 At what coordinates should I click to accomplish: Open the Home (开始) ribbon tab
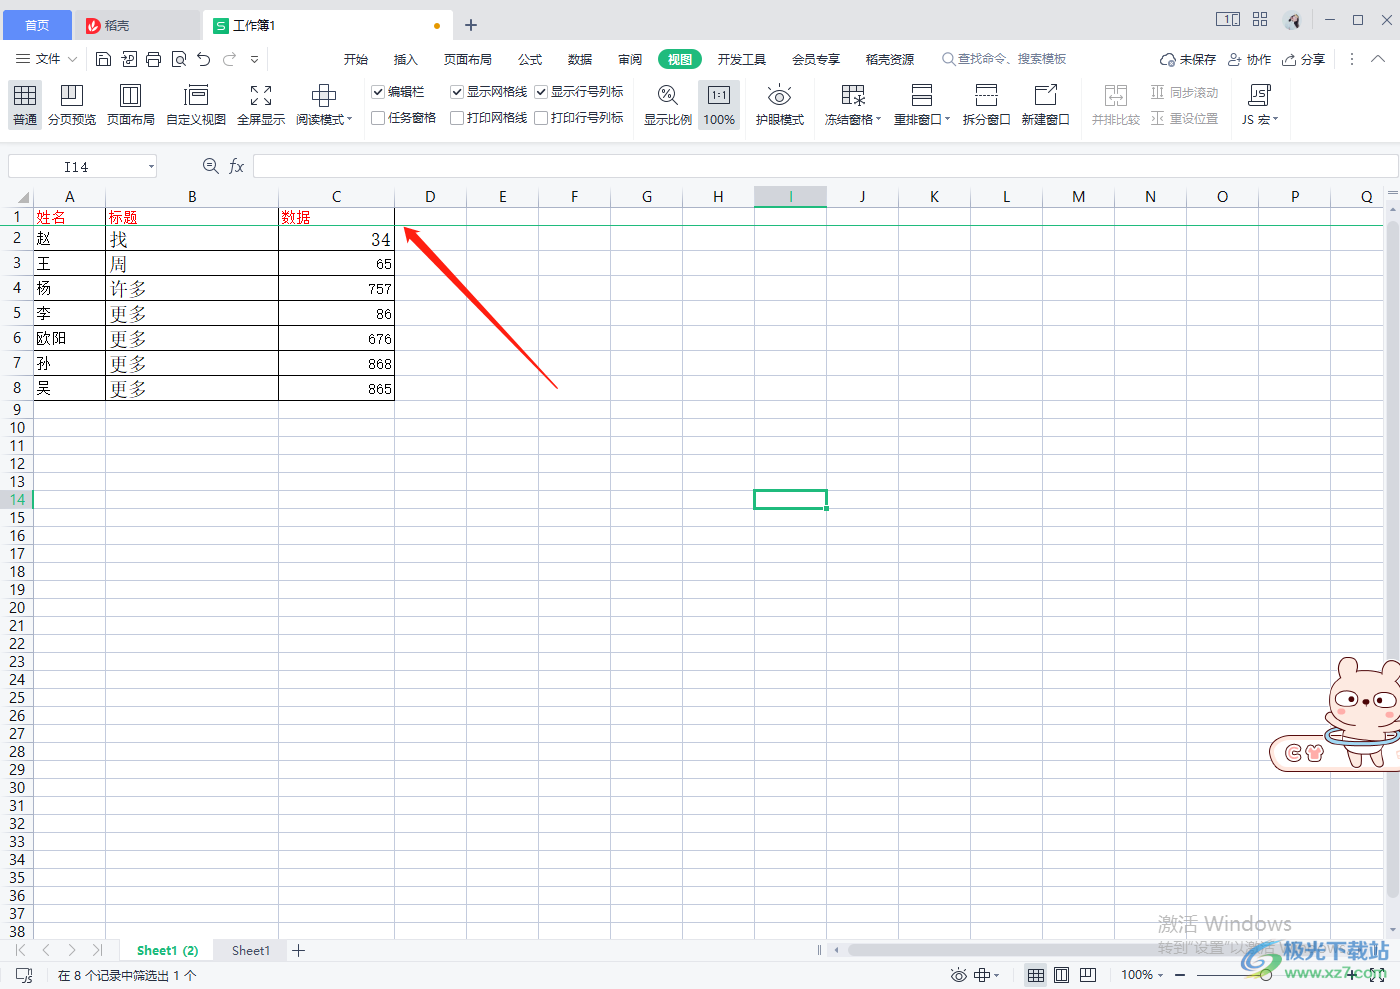(356, 60)
